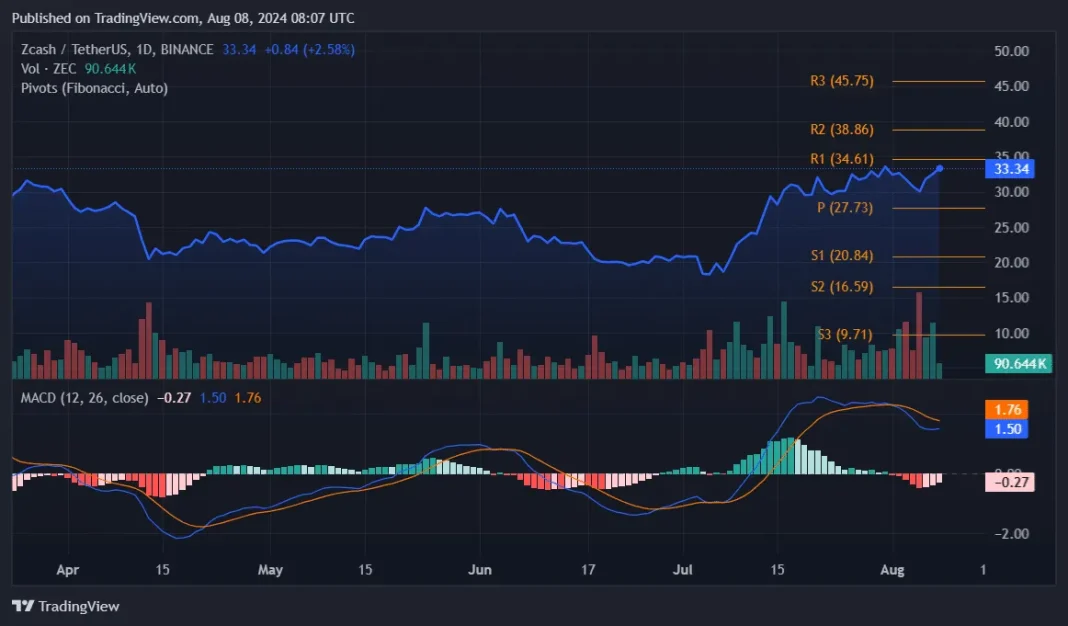Click the green 90.644K volume tag
Screen dimensions: 1068x626
pos(1018,364)
